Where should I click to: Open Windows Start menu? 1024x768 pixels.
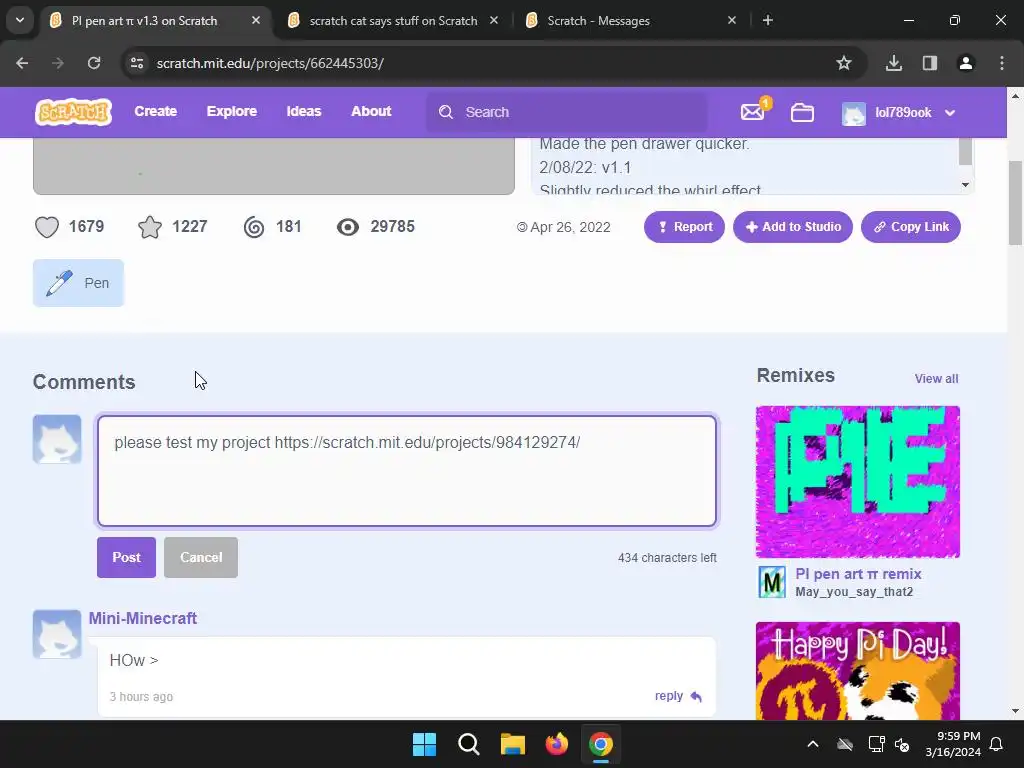(x=424, y=744)
